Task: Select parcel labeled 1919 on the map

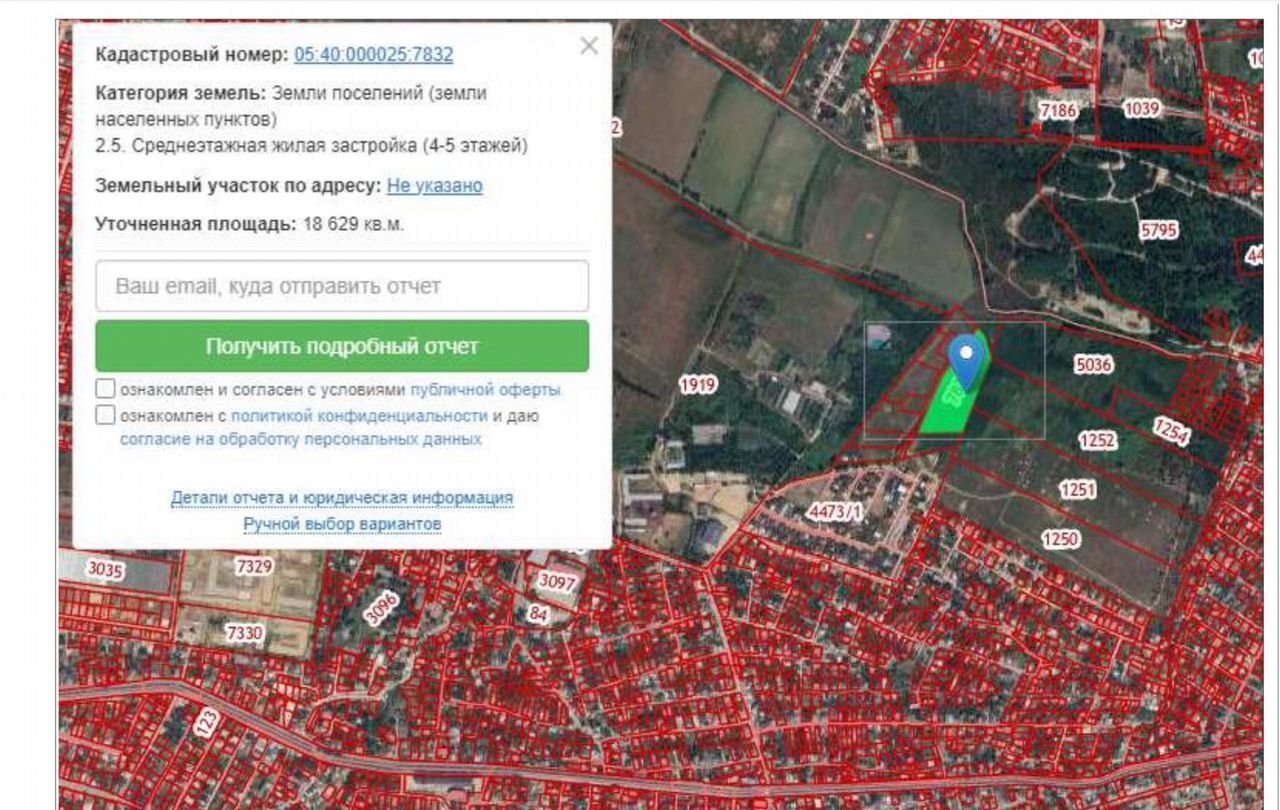Action: 697,384
